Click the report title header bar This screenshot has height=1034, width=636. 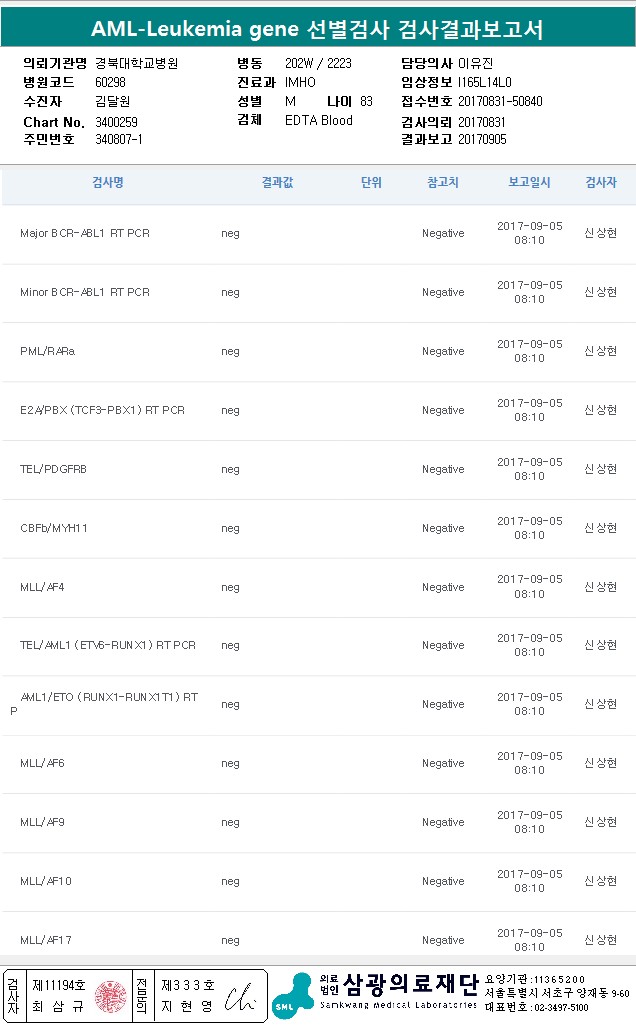[318, 30]
